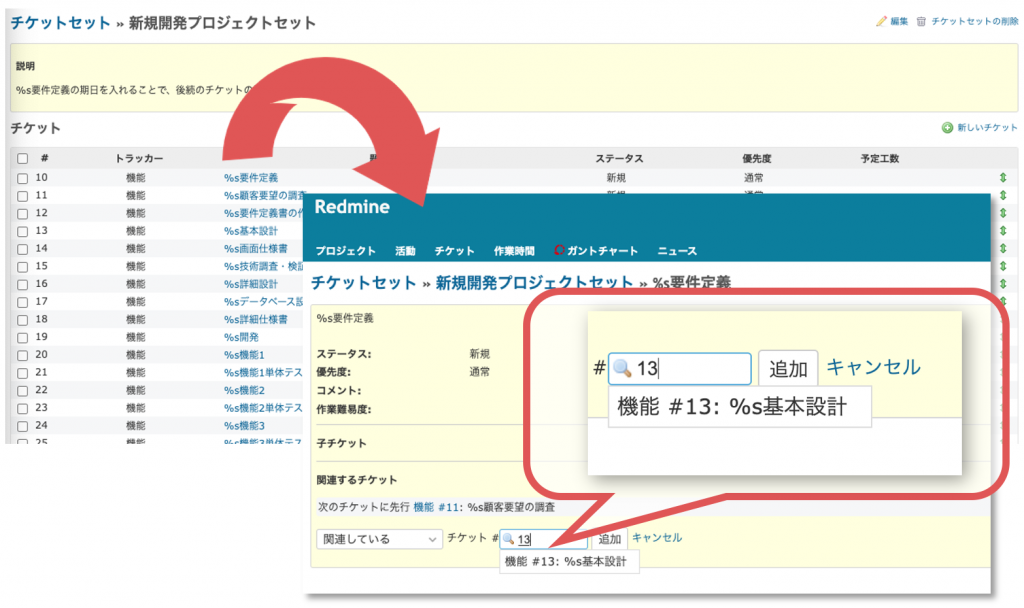Click ステータス column header in ticket table
The width and height of the screenshot is (1024, 608).
(x=619, y=159)
